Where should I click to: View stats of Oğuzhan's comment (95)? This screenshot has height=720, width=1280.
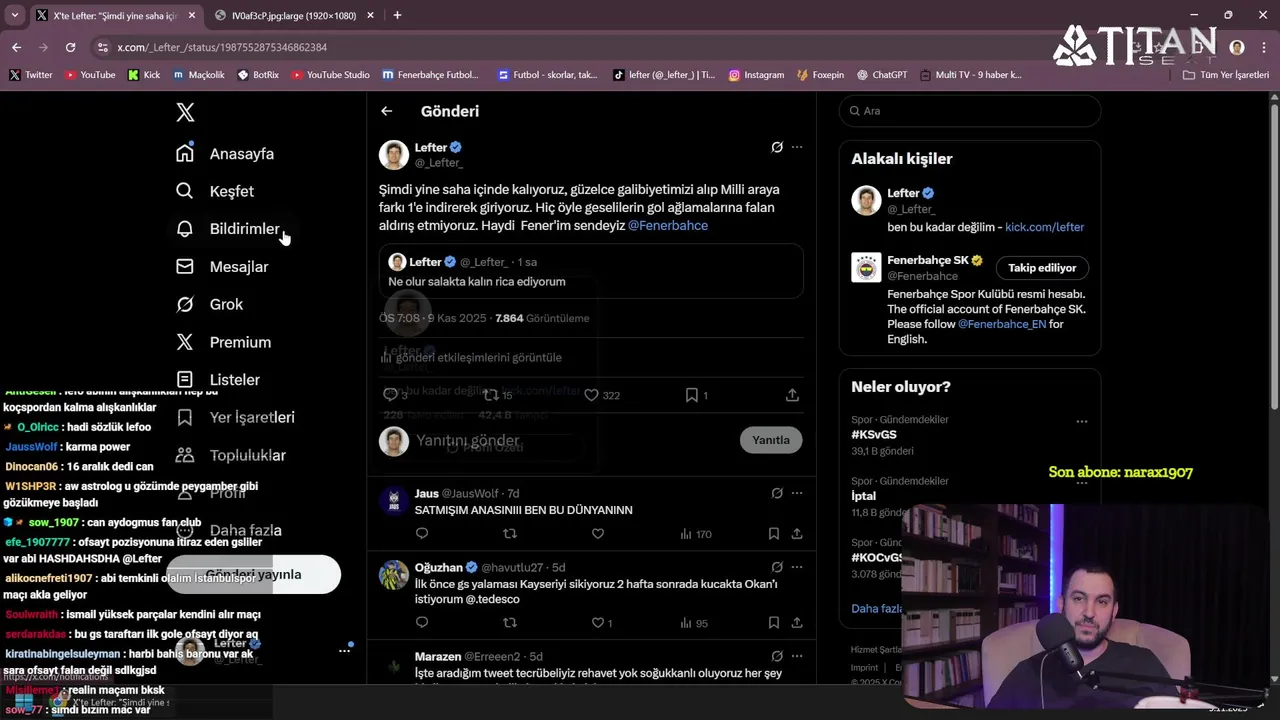pos(694,623)
